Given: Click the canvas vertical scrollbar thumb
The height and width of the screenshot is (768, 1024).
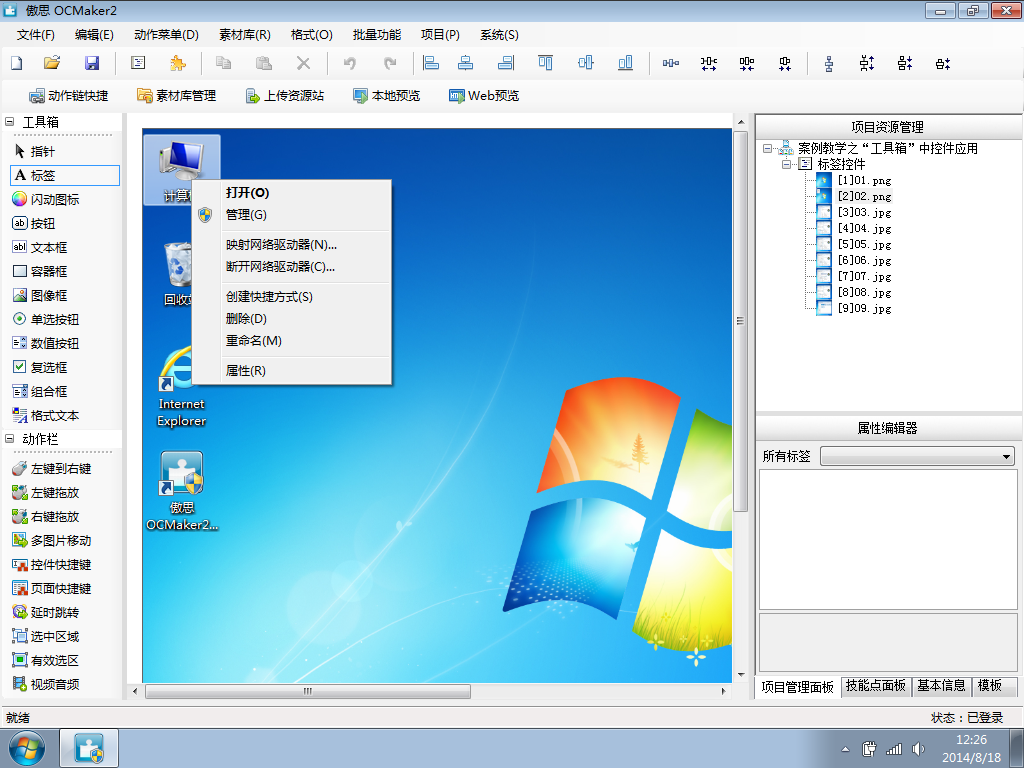Looking at the screenshot, I should coord(741,321).
